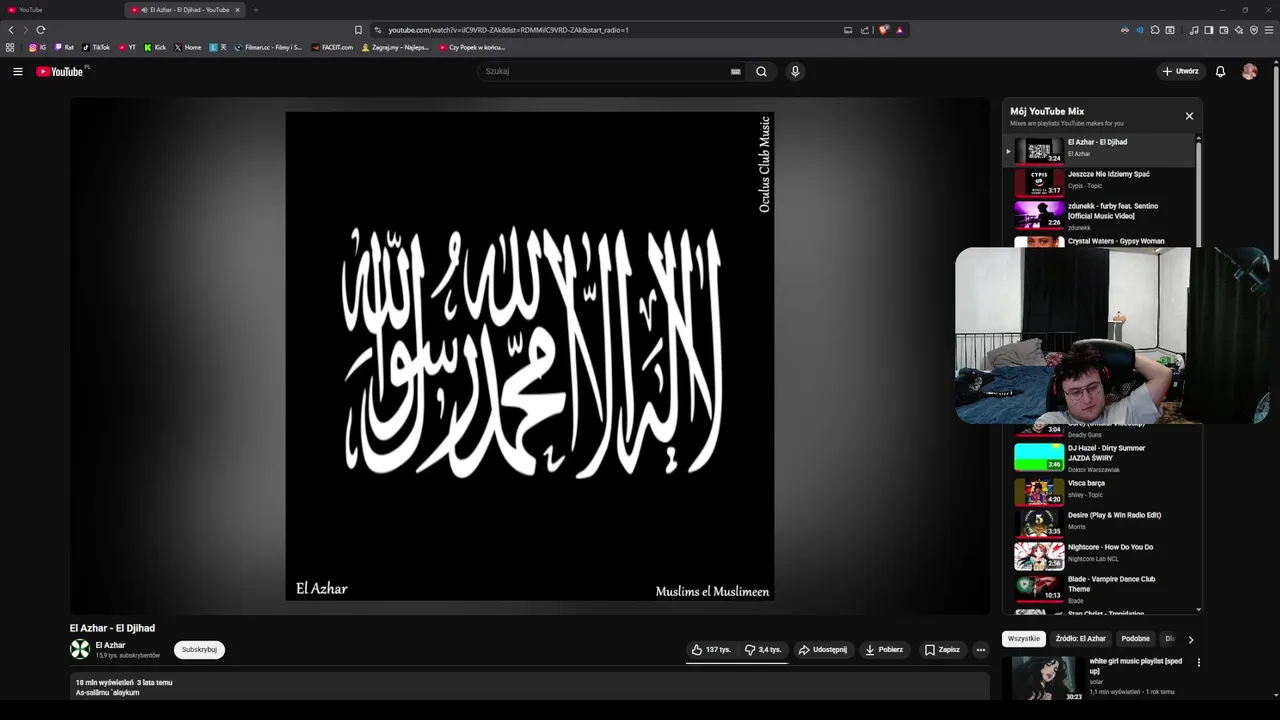
Task: Close the El Azhar - El Djihad tab
Action: tap(237, 10)
